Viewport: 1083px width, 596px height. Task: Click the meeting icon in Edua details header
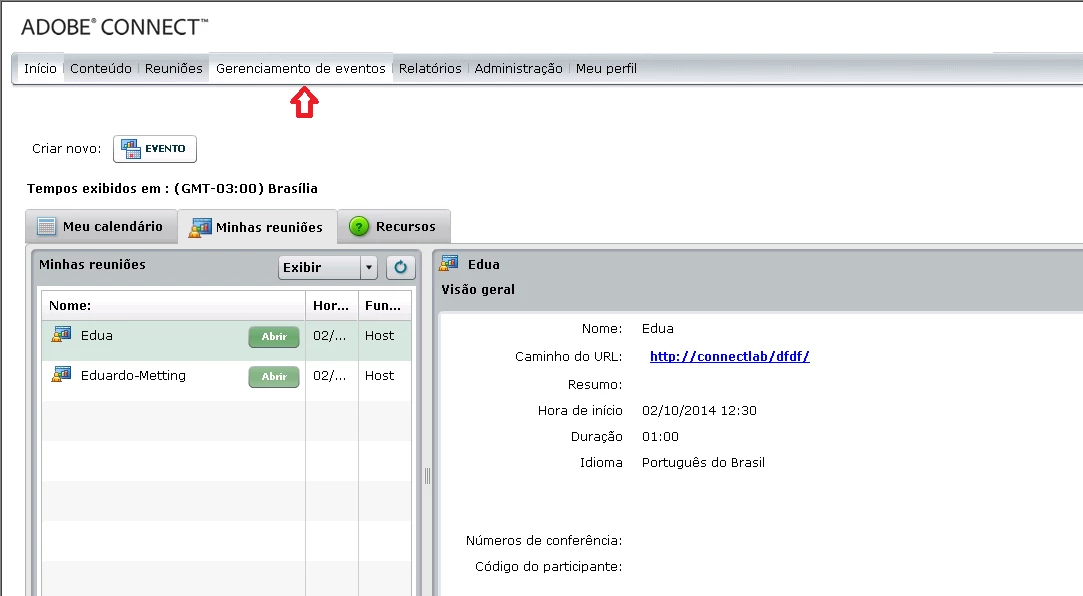(x=449, y=263)
